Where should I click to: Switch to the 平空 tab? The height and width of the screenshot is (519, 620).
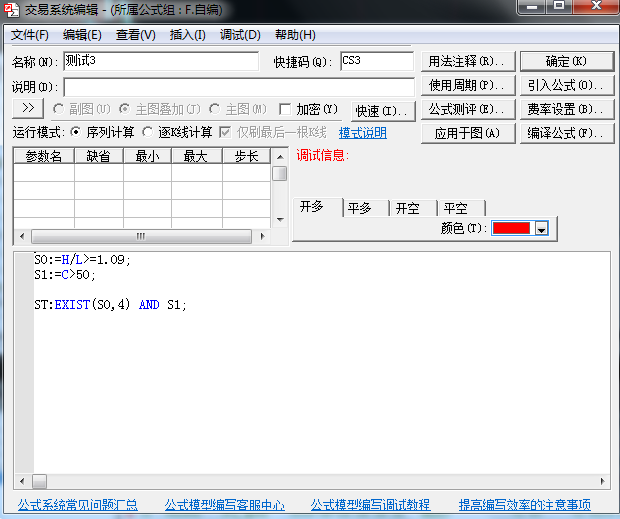click(x=461, y=208)
